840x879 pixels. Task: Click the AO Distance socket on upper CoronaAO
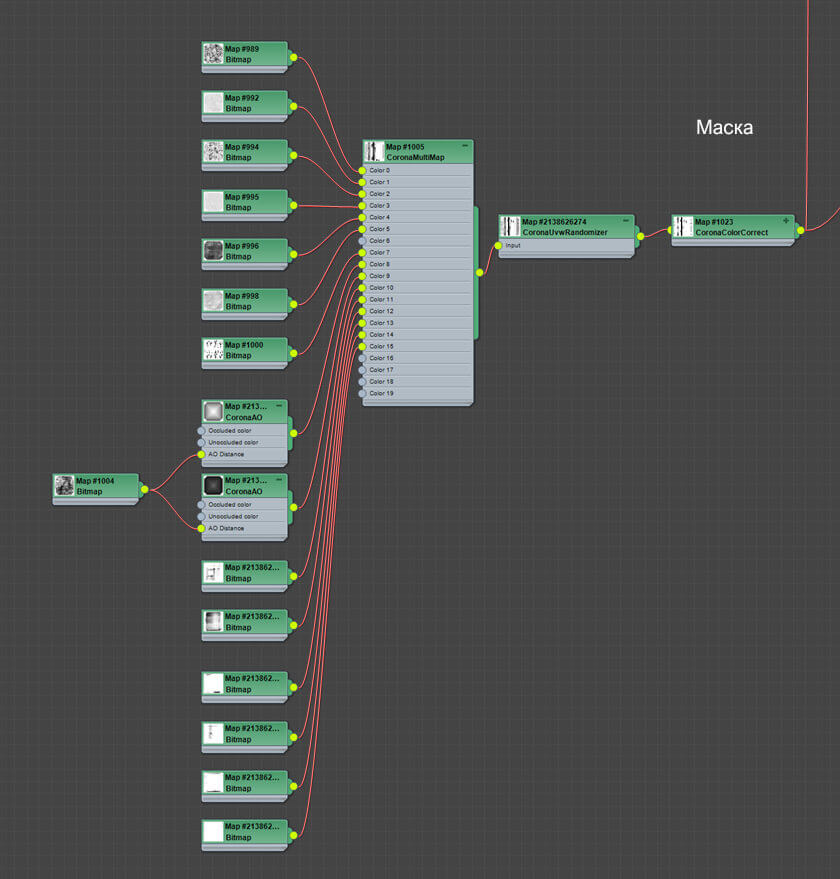pyautogui.click(x=203, y=453)
